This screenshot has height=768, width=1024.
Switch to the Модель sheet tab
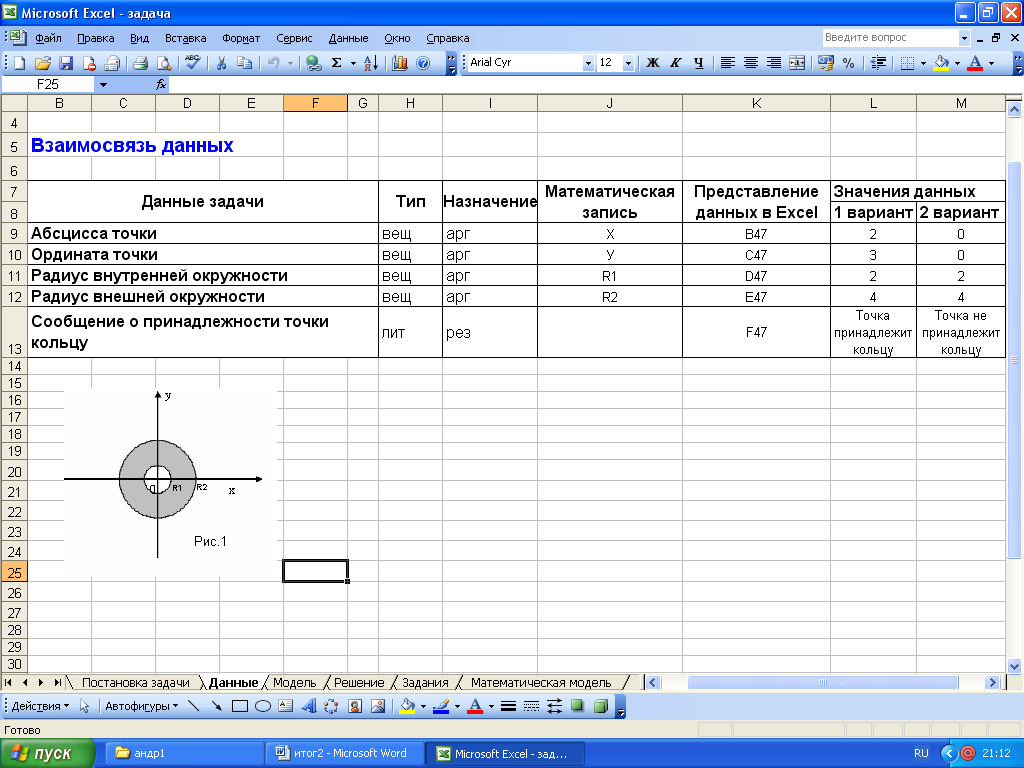tap(294, 682)
